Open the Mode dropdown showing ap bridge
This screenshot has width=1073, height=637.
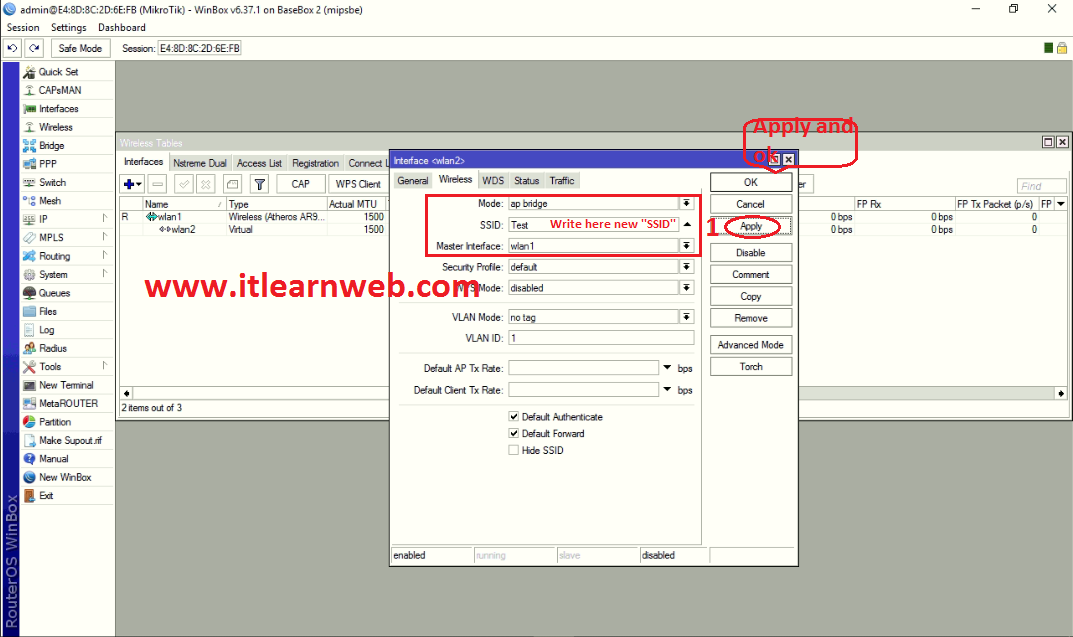(685, 203)
